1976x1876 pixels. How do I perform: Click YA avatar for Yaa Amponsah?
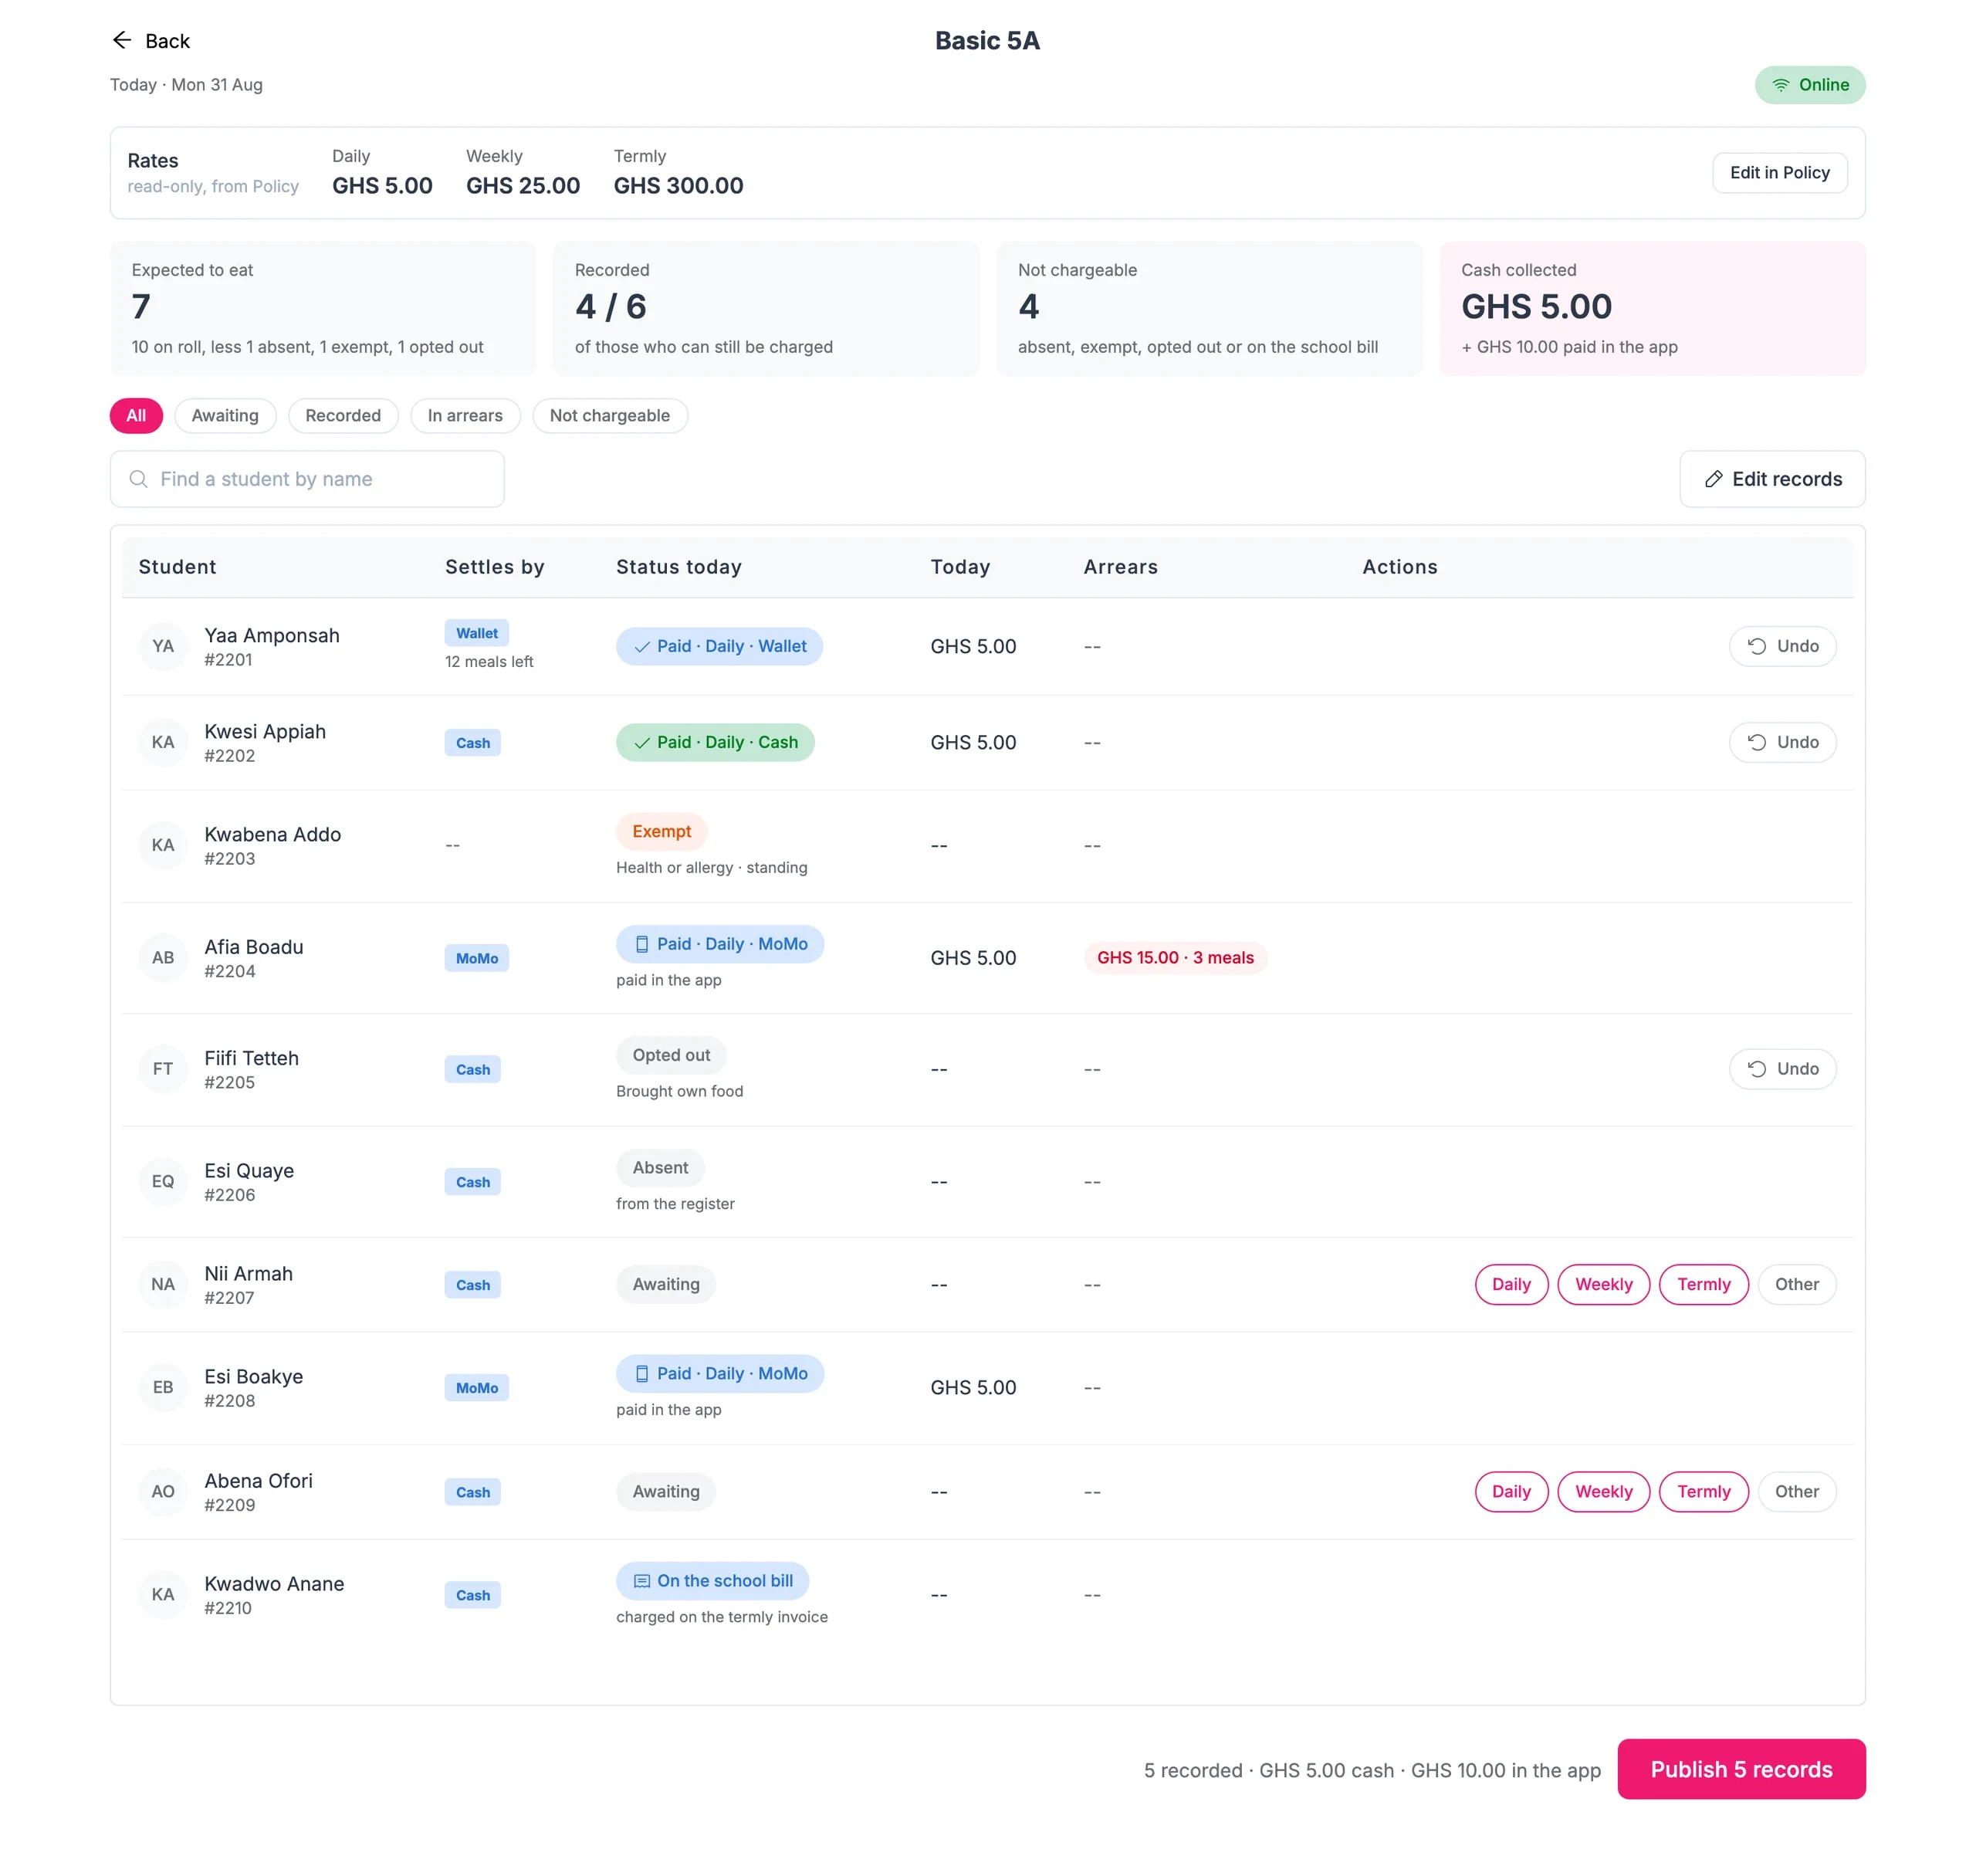point(163,646)
